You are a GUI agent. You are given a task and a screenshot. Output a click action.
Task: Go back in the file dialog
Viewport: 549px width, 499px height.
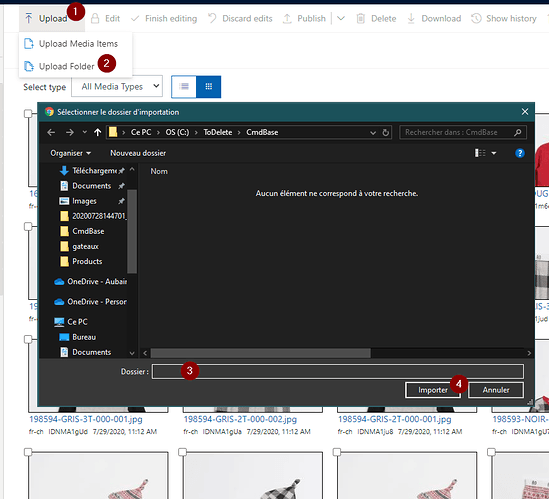pos(51,132)
